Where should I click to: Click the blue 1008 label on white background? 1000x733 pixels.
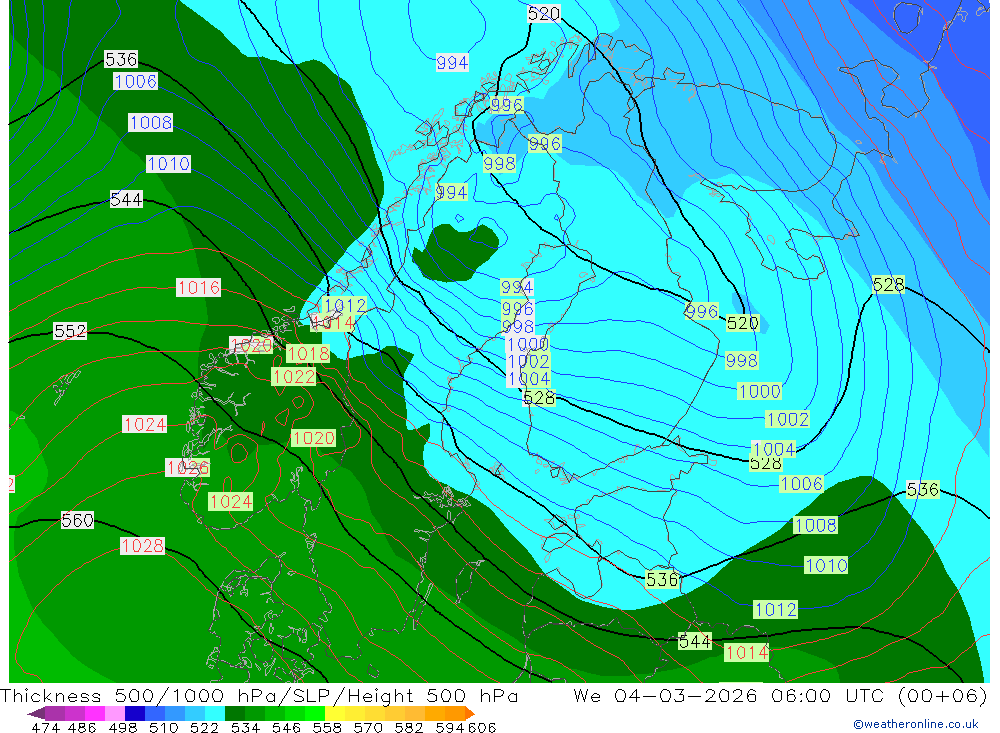[151, 122]
